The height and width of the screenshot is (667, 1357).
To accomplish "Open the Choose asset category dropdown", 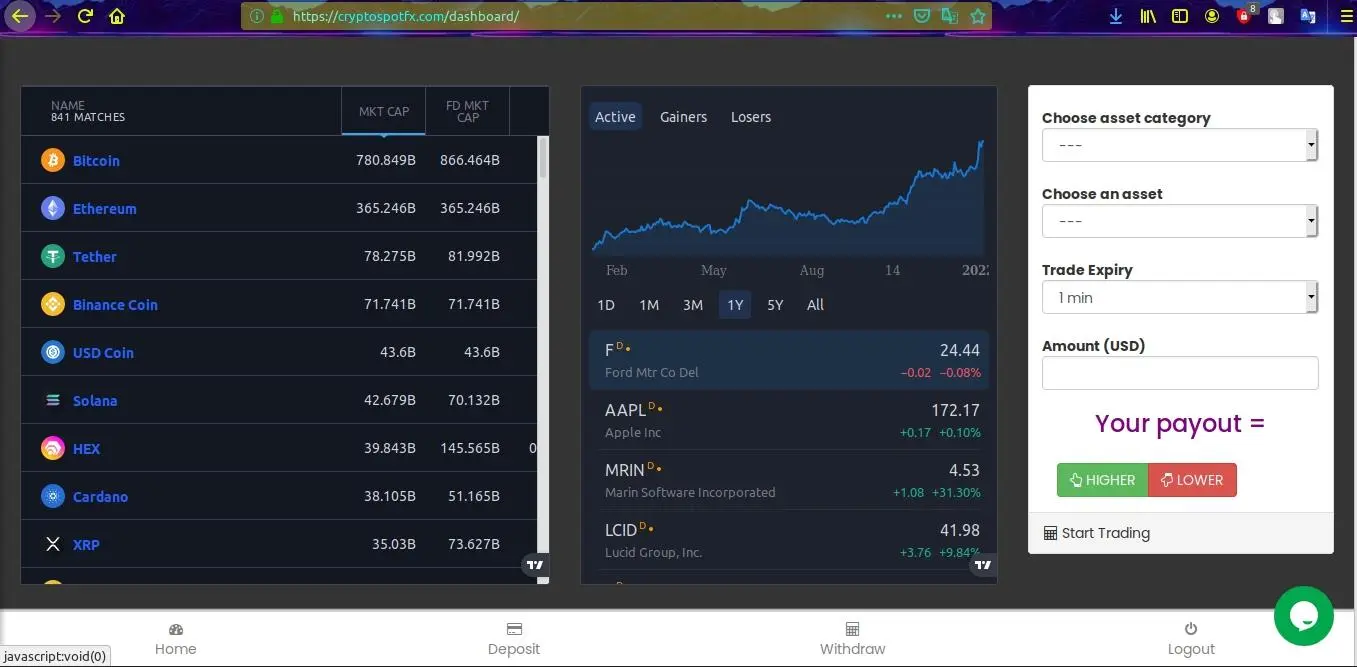I will (1180, 145).
